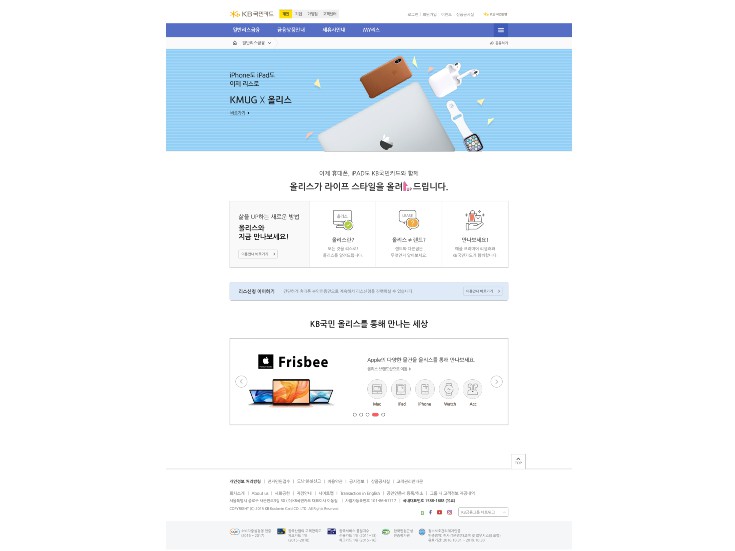Select the Watch product category icon

449,389
